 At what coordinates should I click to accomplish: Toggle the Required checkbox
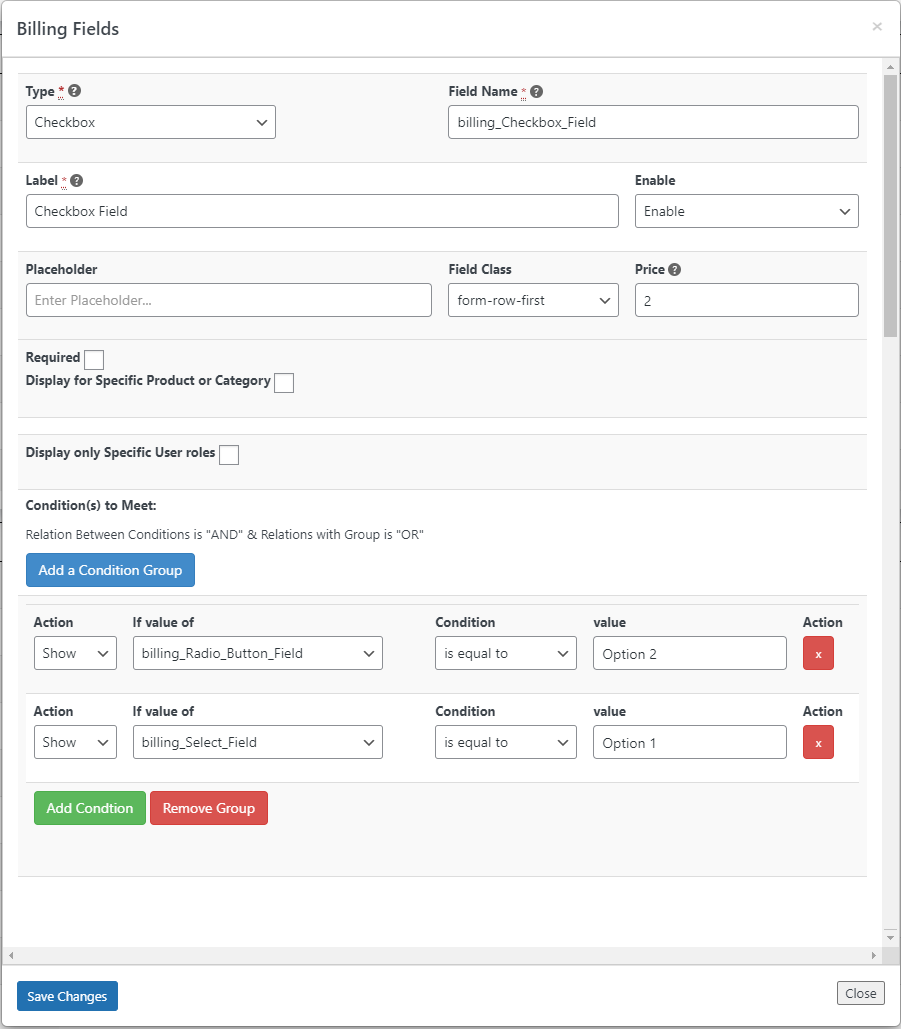coord(94,360)
